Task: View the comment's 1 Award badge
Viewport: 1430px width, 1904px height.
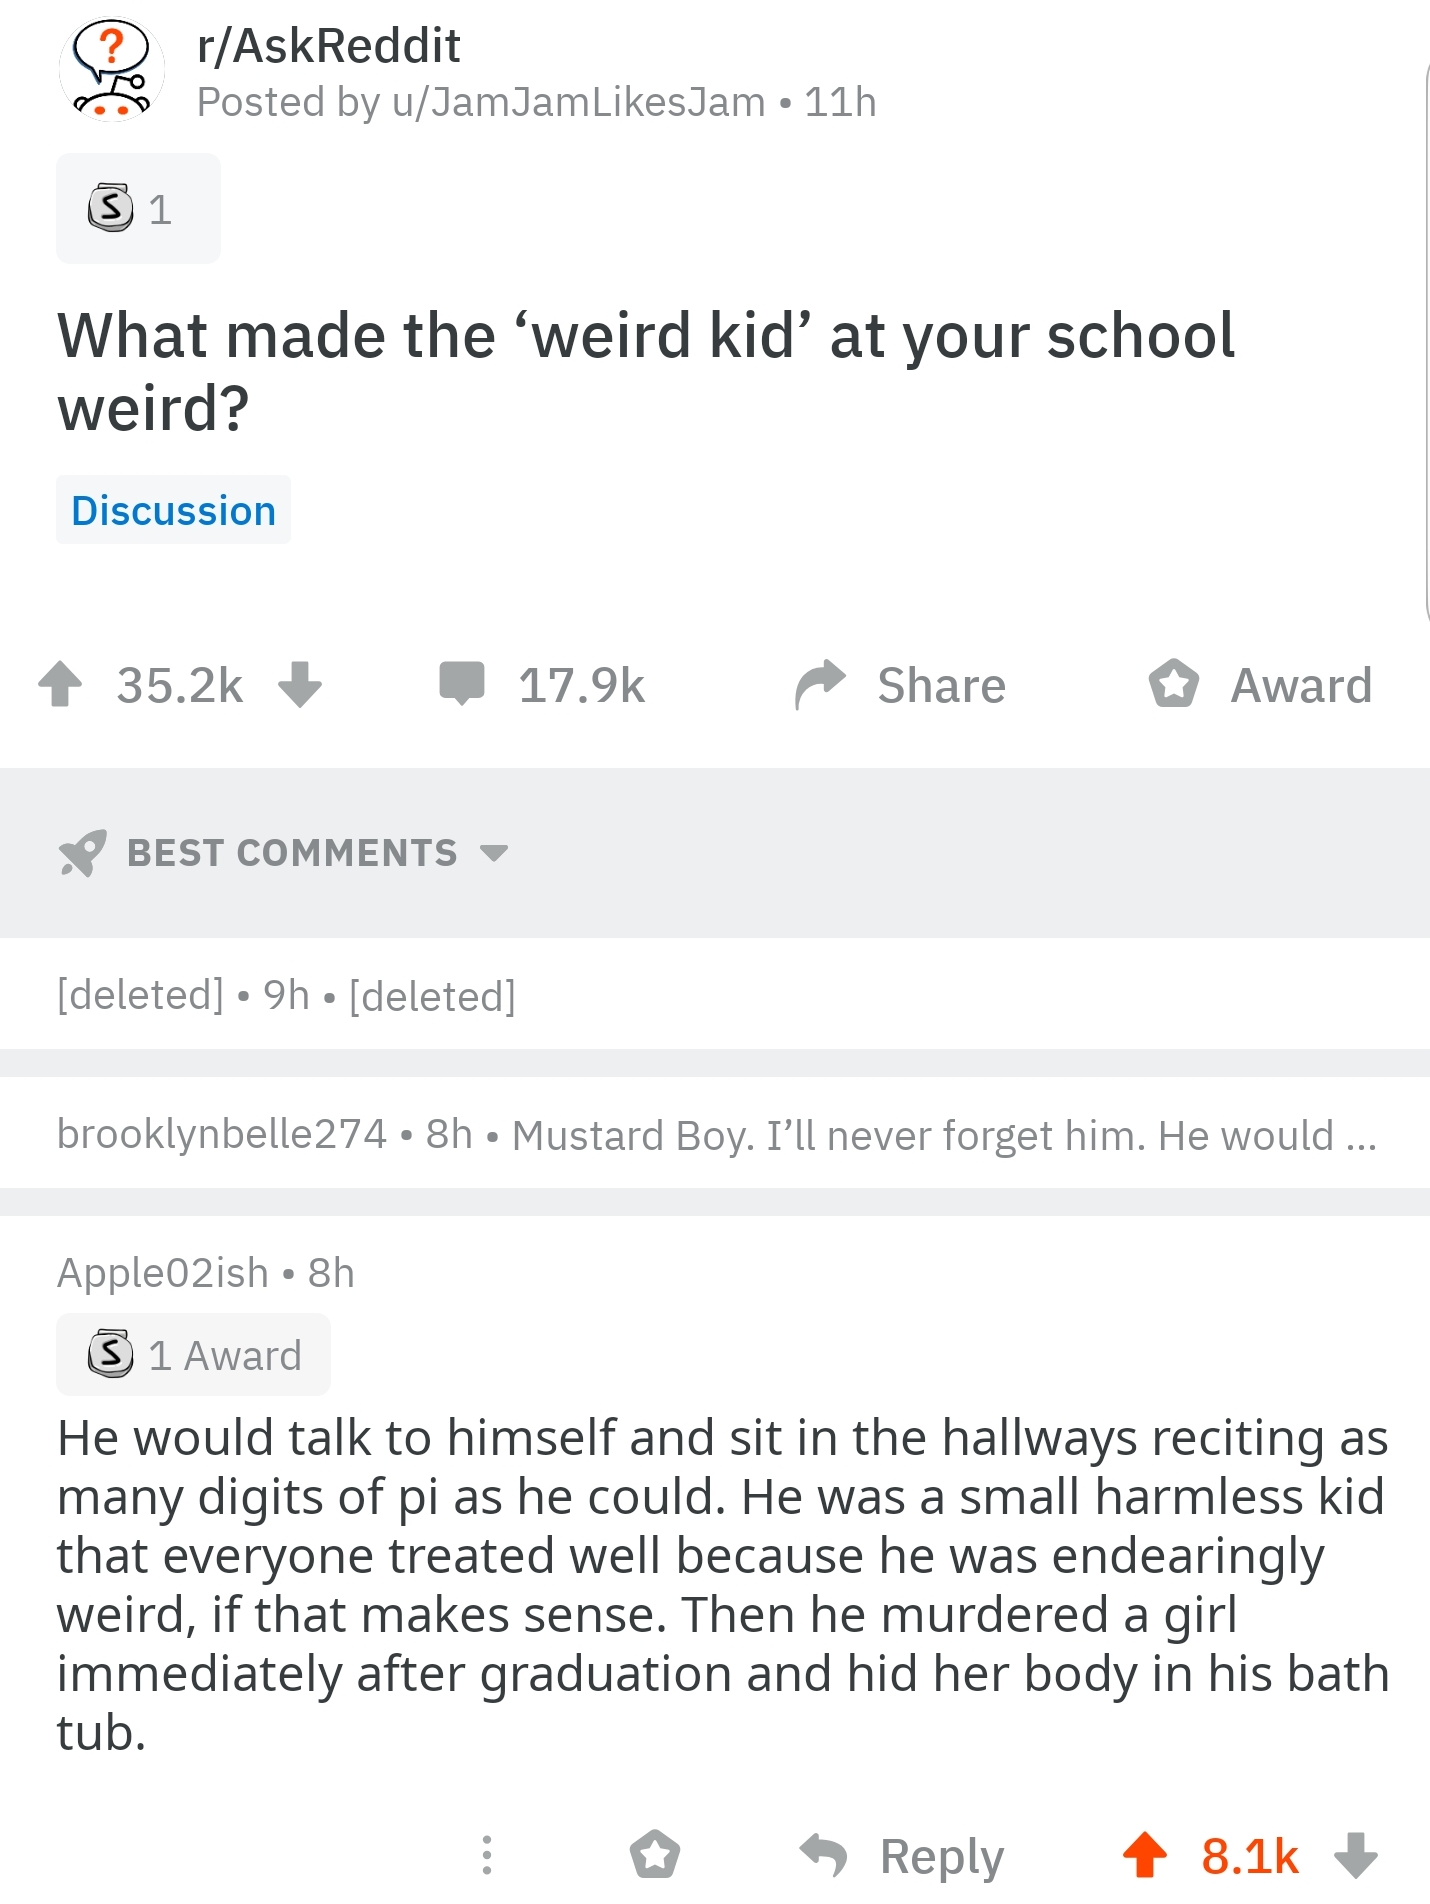Action: point(193,1355)
